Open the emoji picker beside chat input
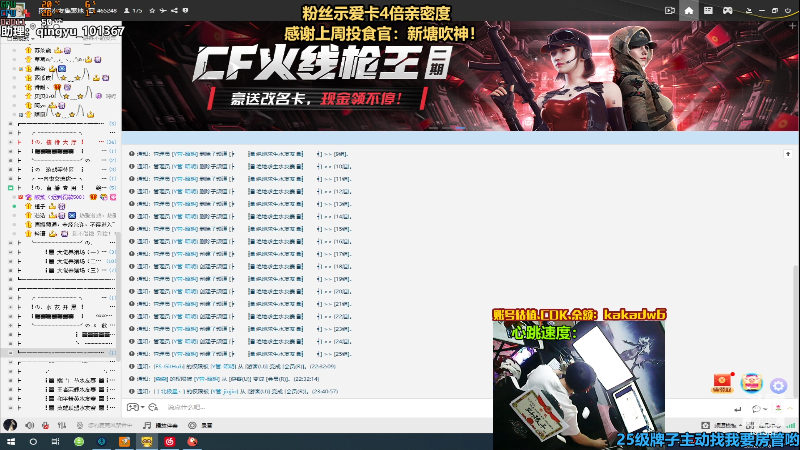The width and height of the screenshot is (800, 450). coord(153,407)
